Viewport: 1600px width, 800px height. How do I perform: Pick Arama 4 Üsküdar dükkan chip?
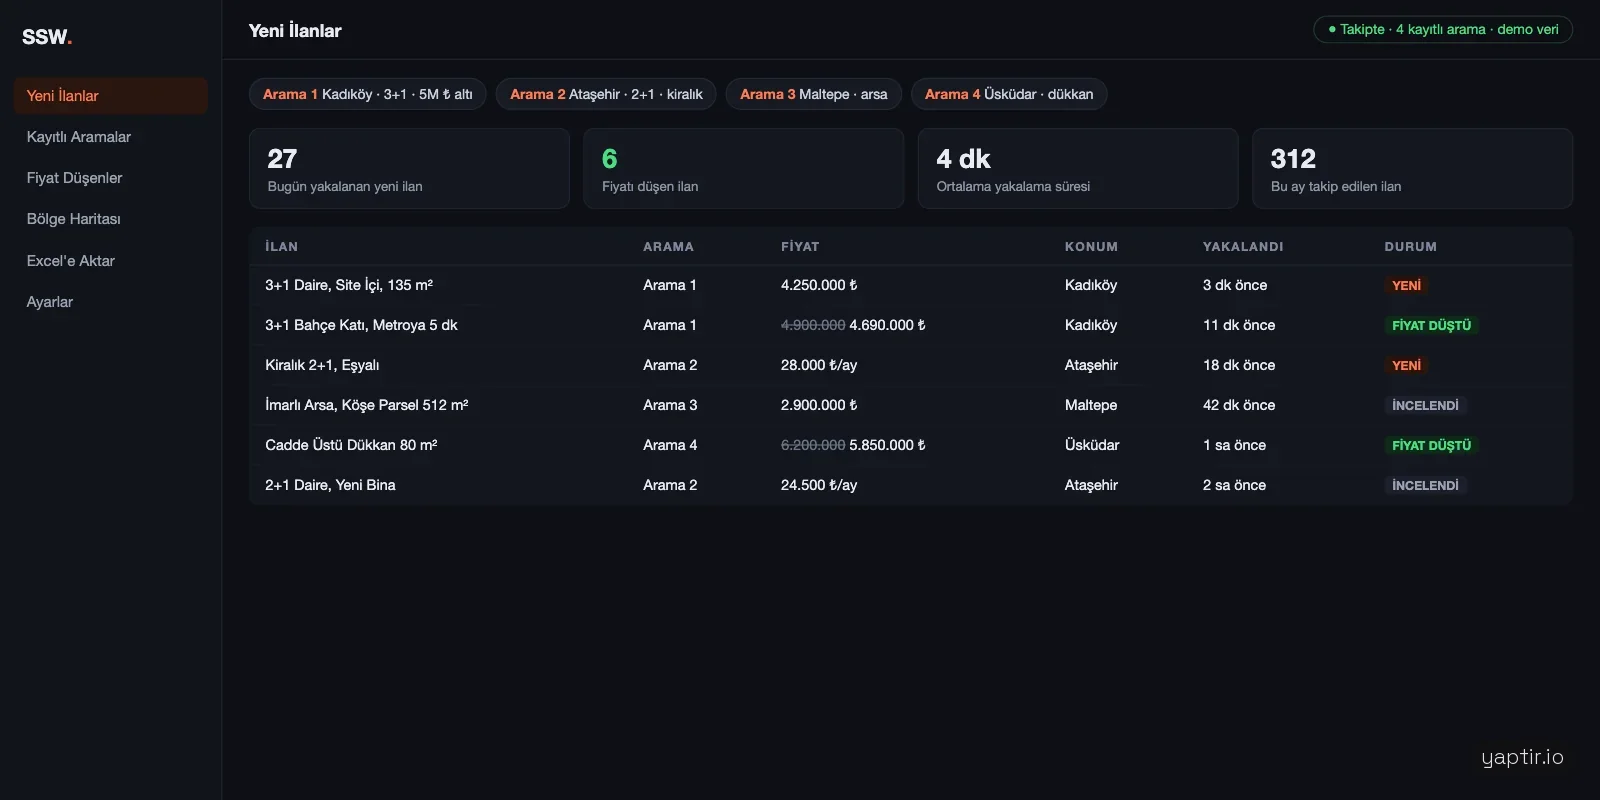point(1009,94)
